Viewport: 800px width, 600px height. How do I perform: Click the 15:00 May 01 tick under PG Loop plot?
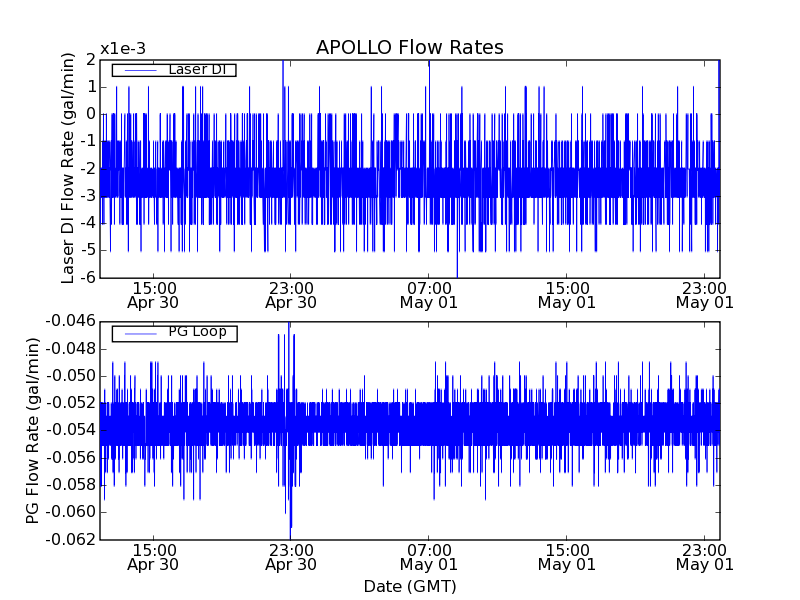(x=567, y=556)
